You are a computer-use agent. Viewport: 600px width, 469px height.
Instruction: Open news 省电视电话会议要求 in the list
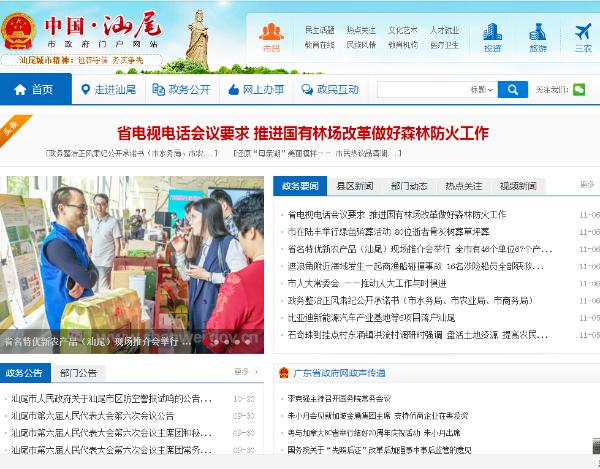[397, 215]
